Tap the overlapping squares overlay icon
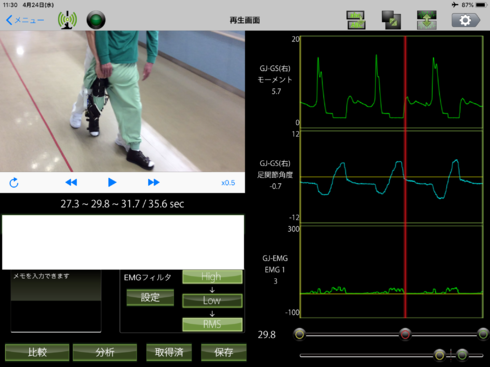Screen dimensions: 490x367 pyautogui.click(x=391, y=20)
